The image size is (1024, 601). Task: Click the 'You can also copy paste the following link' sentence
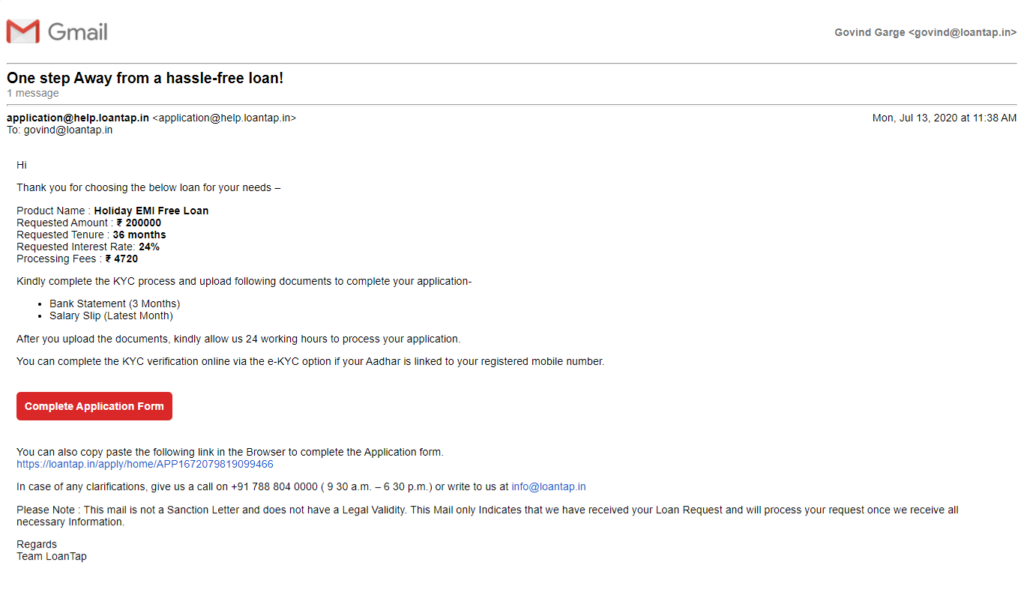point(230,452)
